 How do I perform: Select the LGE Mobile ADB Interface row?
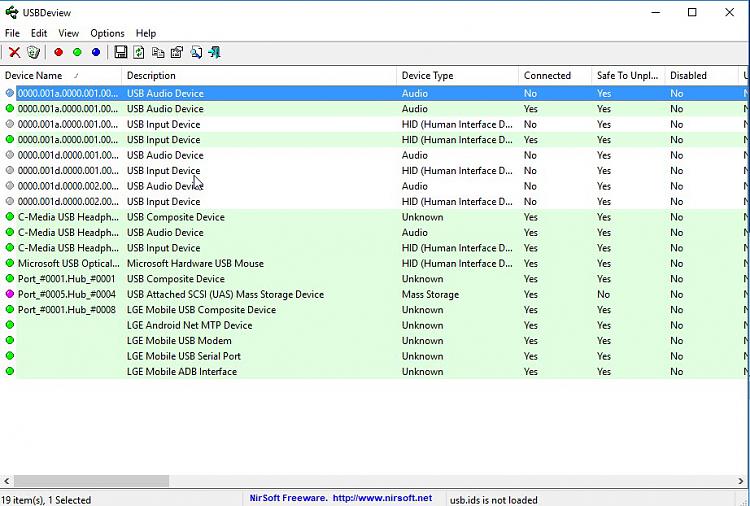(373, 371)
